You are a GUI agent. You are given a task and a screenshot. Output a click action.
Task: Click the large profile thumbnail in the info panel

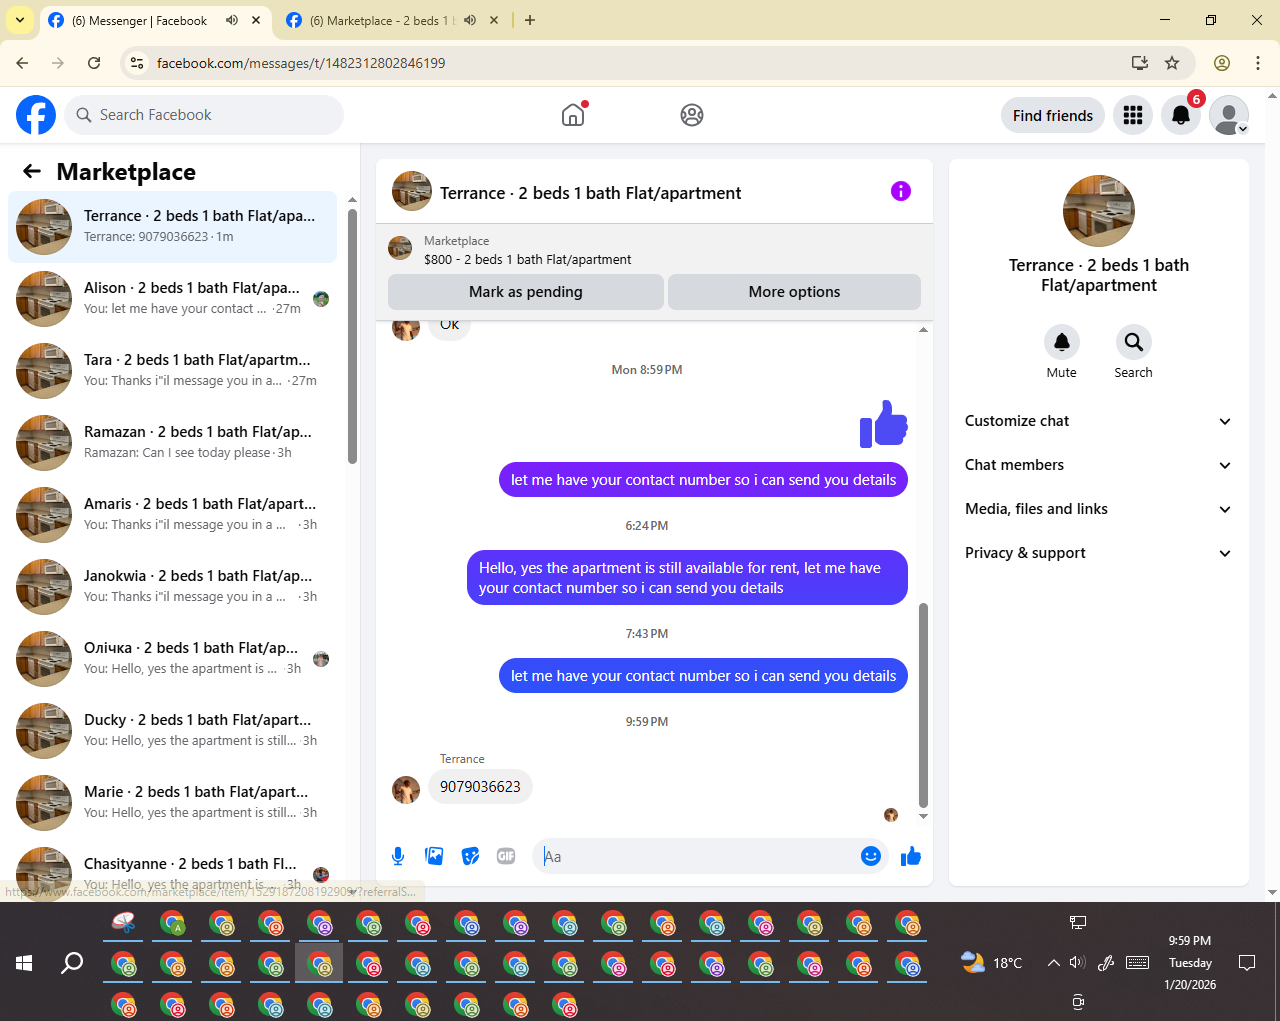tap(1099, 211)
